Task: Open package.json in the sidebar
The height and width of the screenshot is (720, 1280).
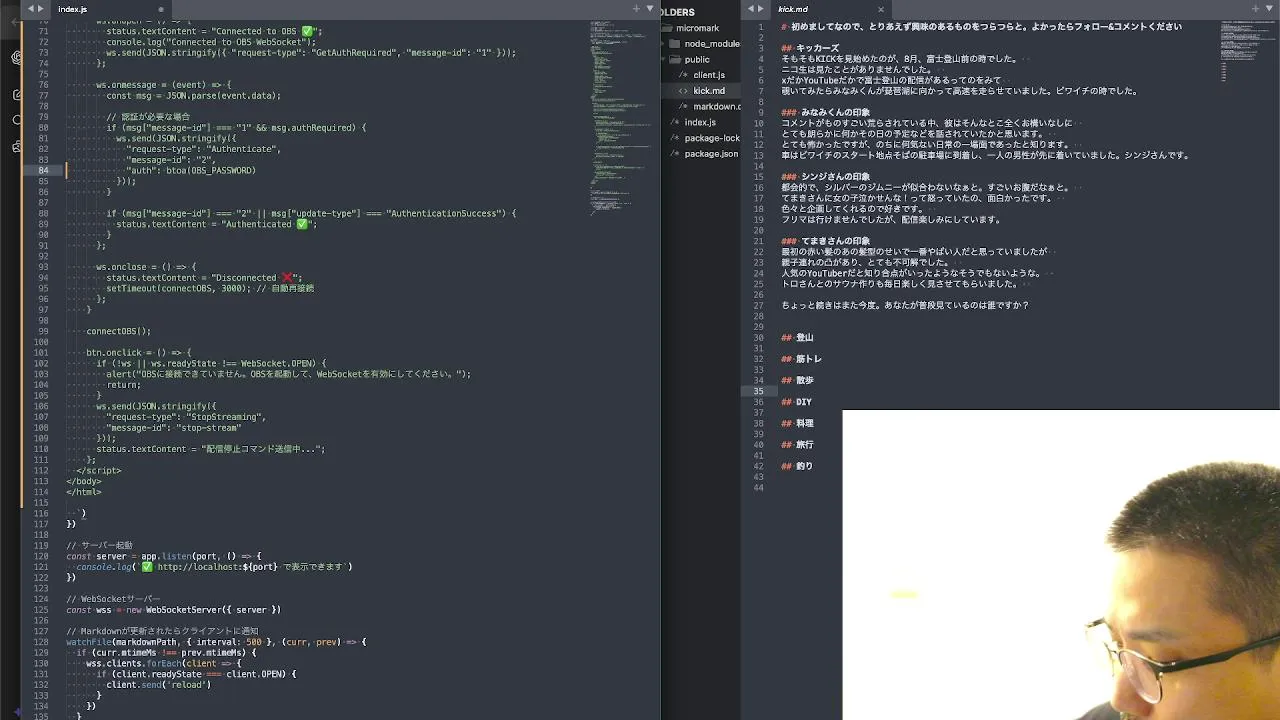Action: click(x=711, y=154)
